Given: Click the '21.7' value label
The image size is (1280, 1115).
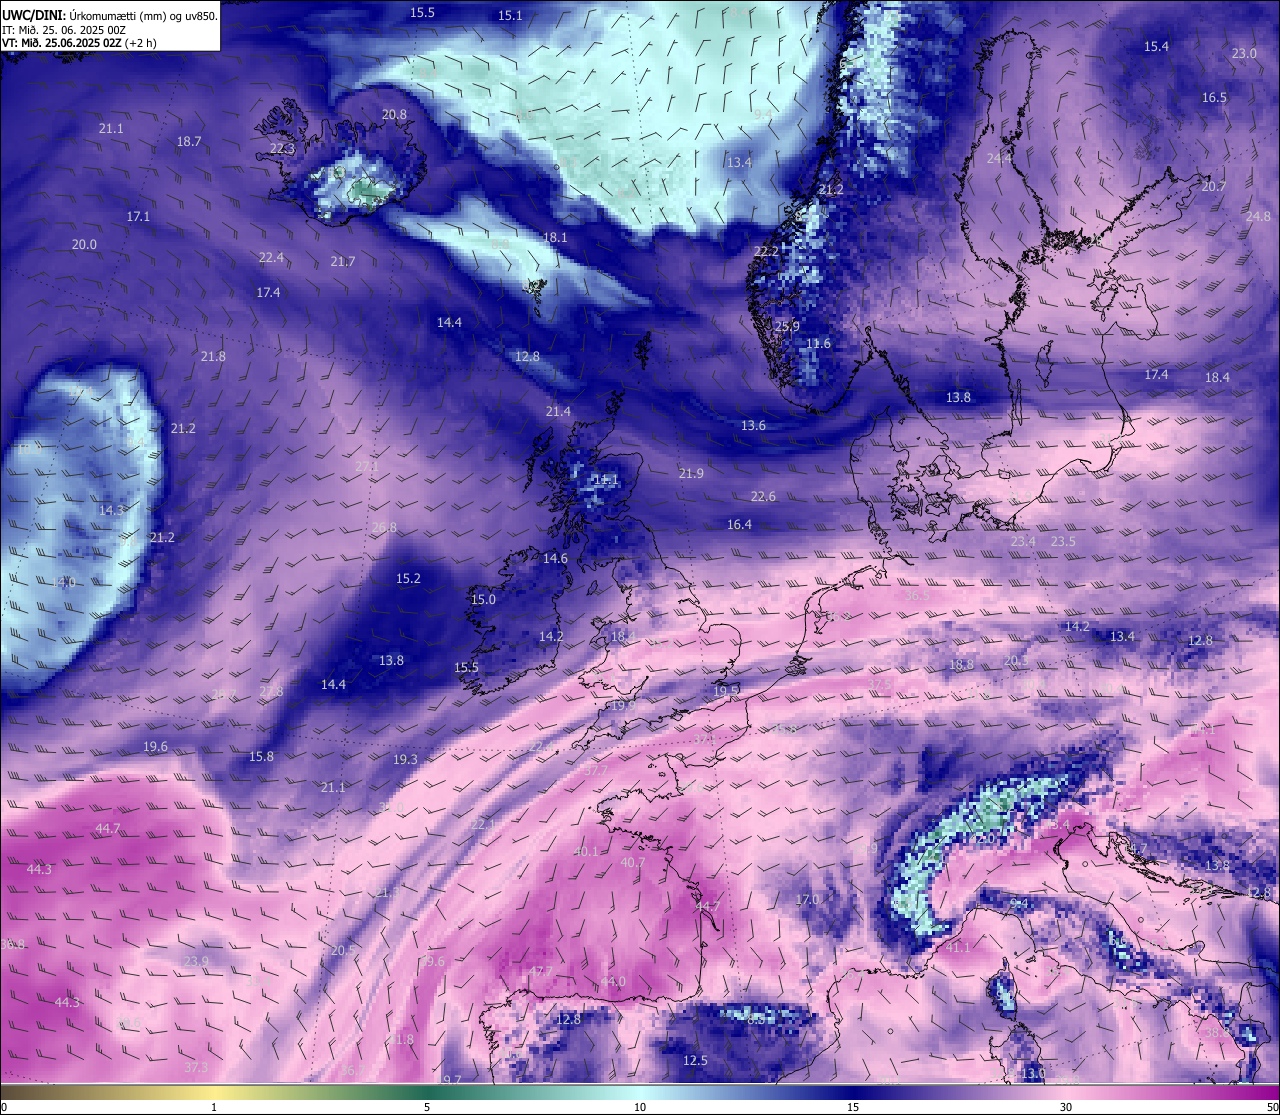Looking at the screenshot, I should [x=343, y=261].
